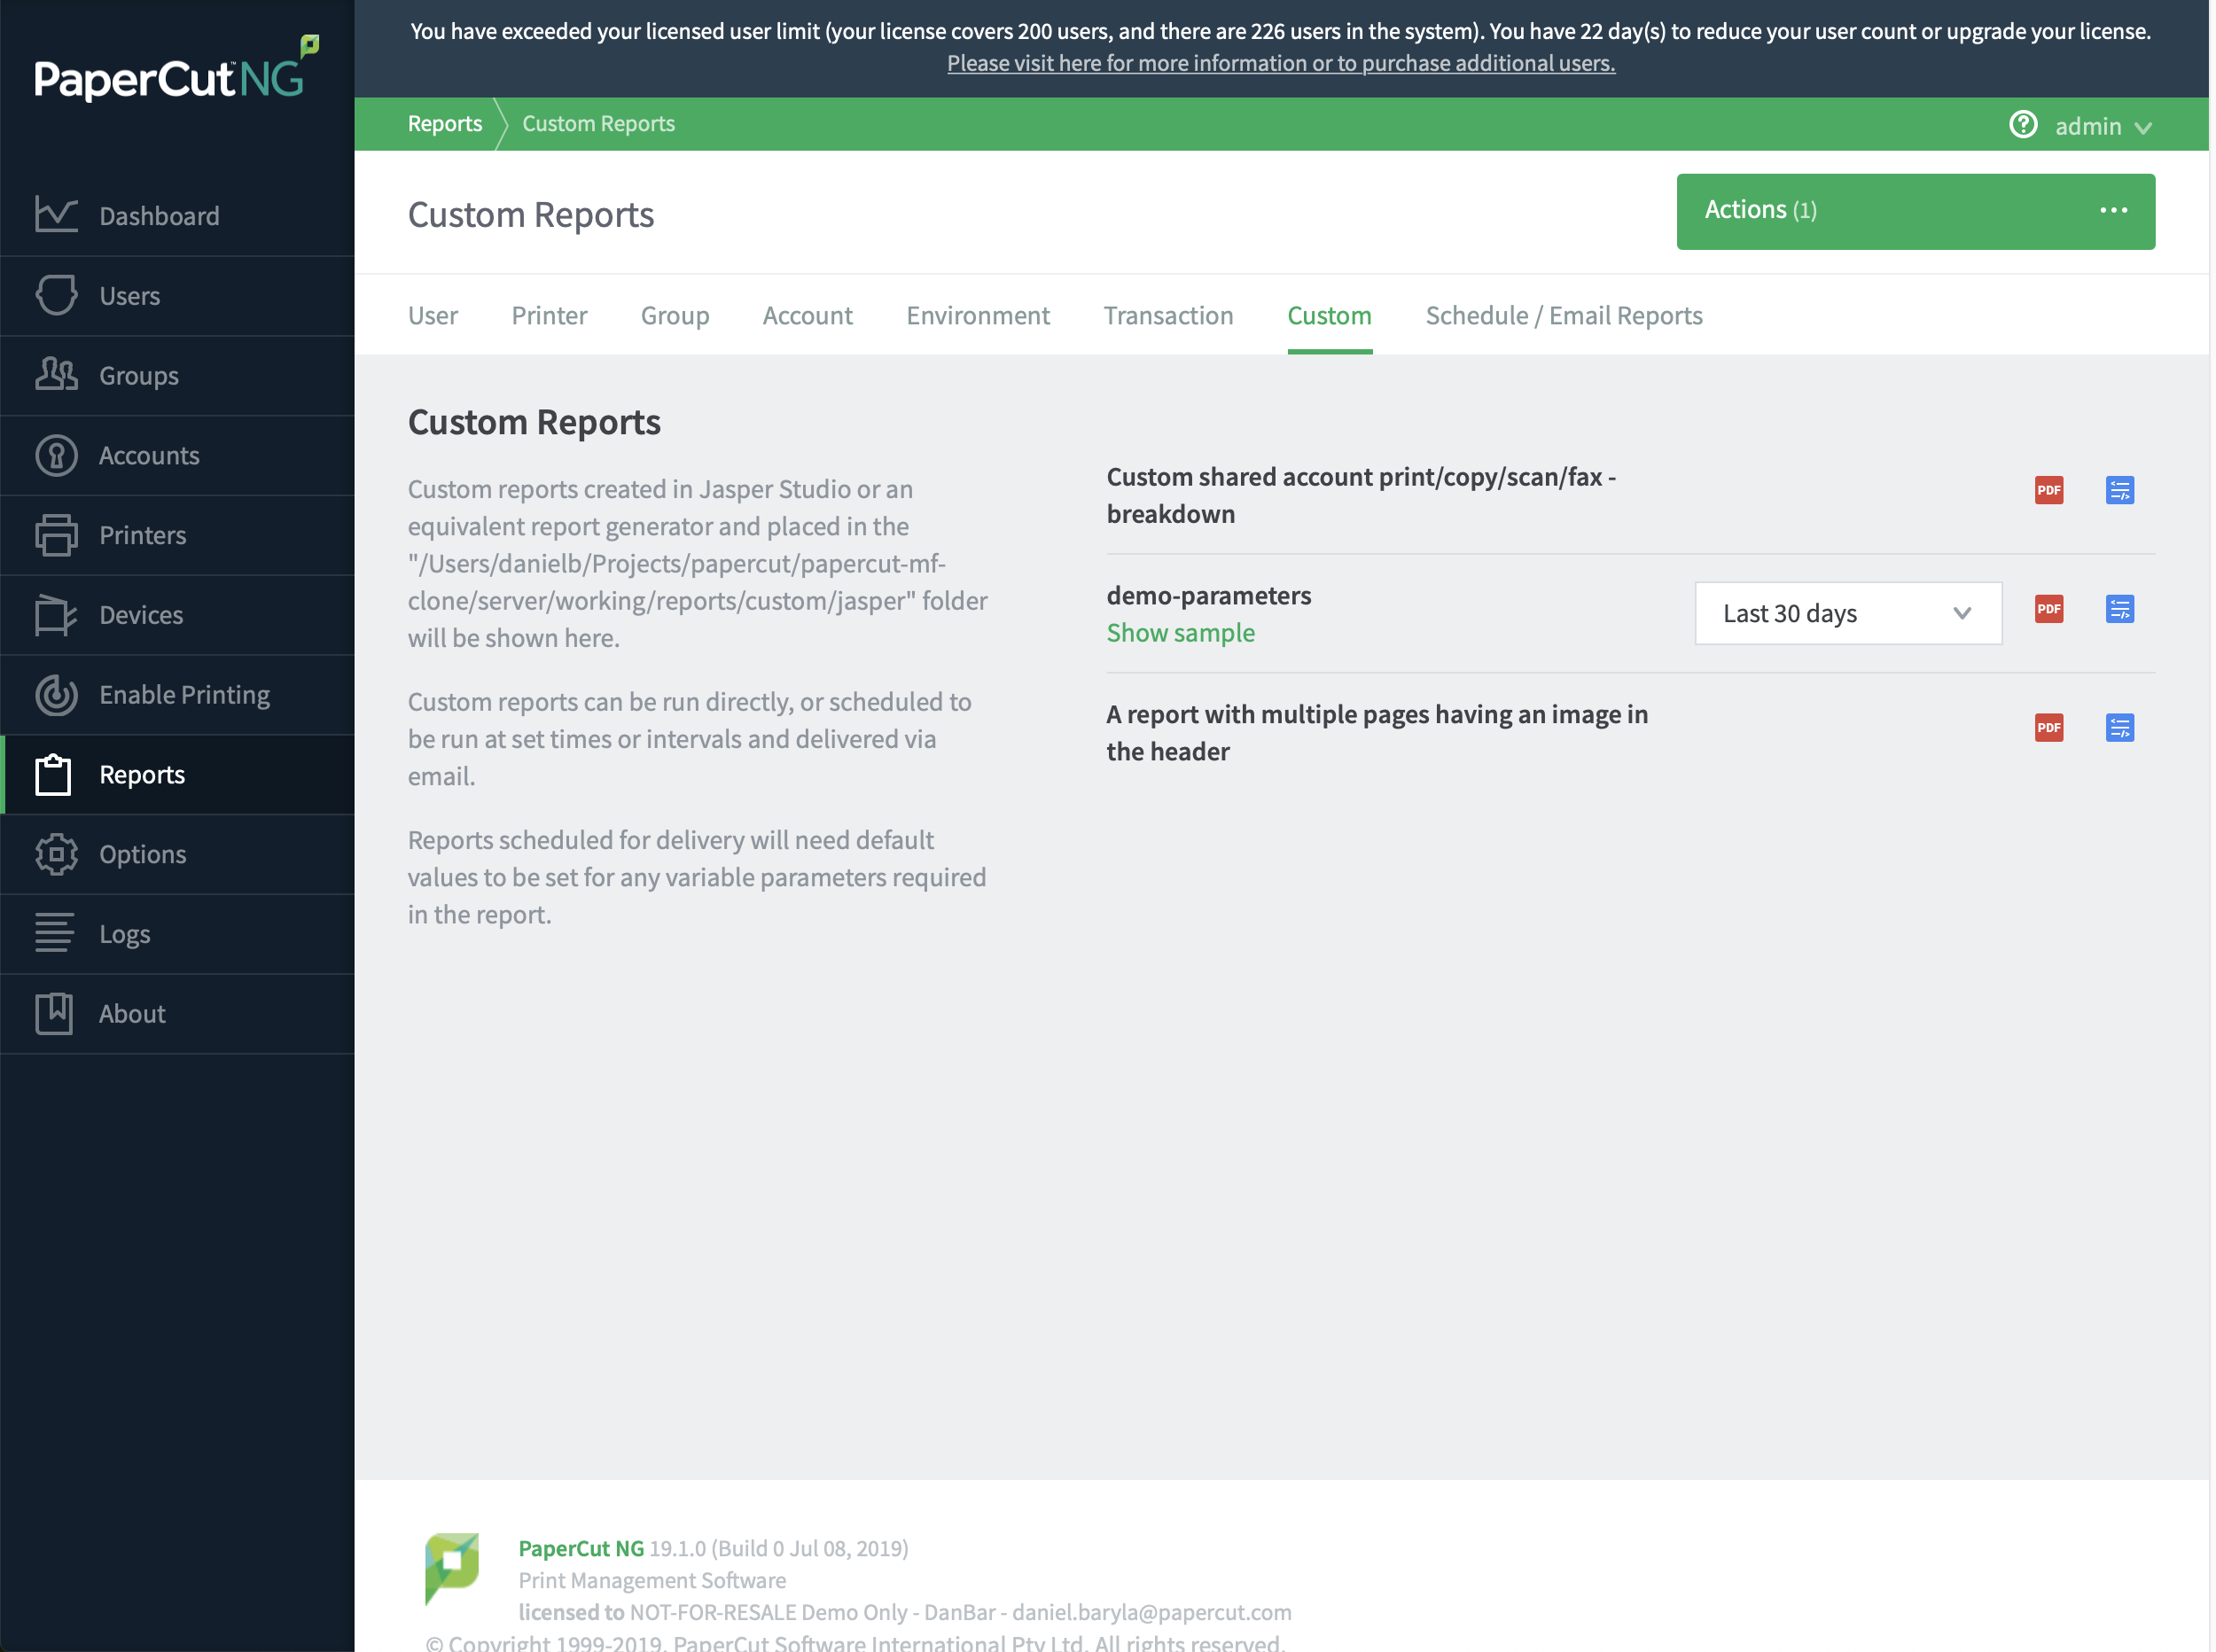Open Printers section in sidebar

[177, 535]
